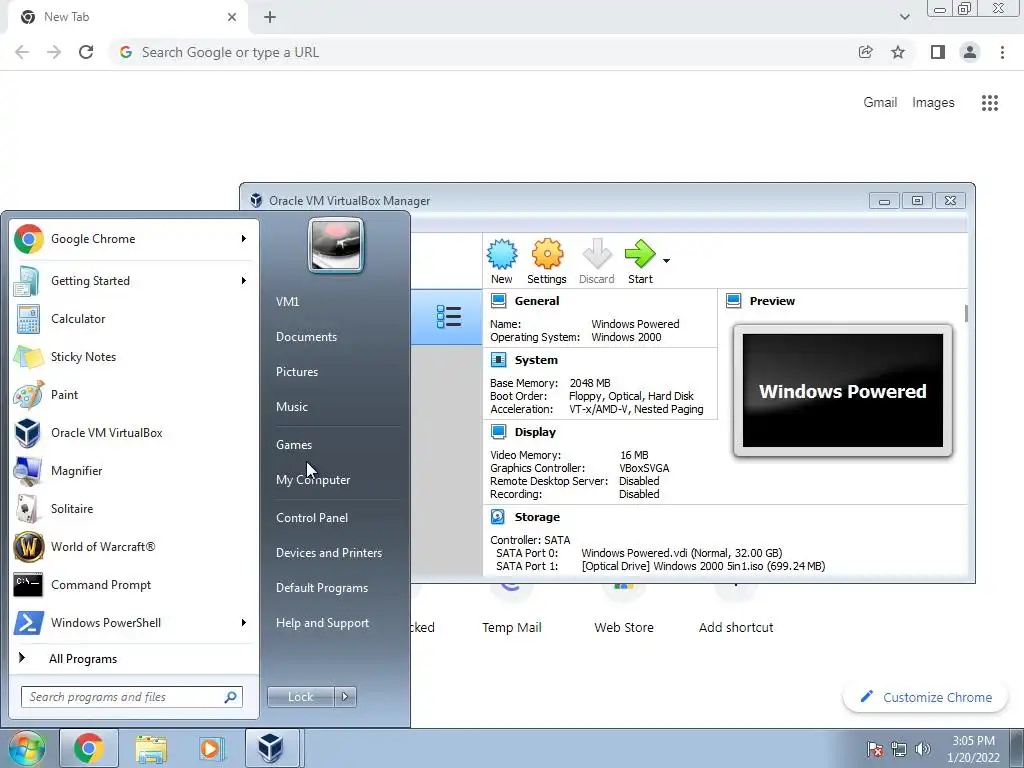Image resolution: width=1024 pixels, height=768 pixels.
Task: Click the user account picture in Start menu
Action: [x=336, y=245]
